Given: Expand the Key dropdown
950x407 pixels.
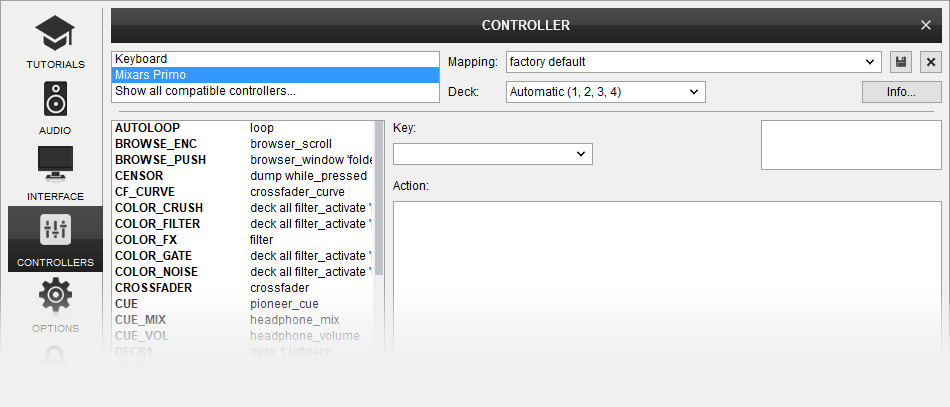Looking at the screenshot, I should click(x=493, y=154).
